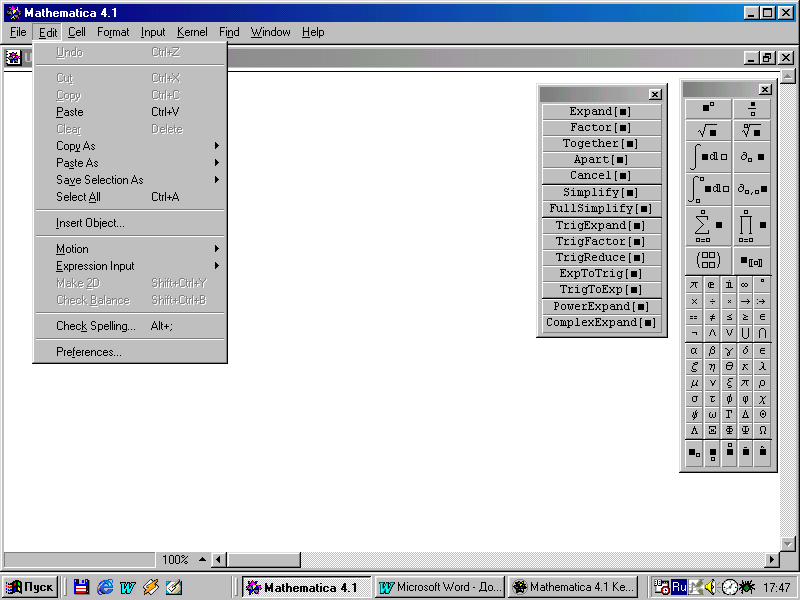Insert subscript template in bottom row
The width and height of the screenshot is (800, 600).
point(694,453)
